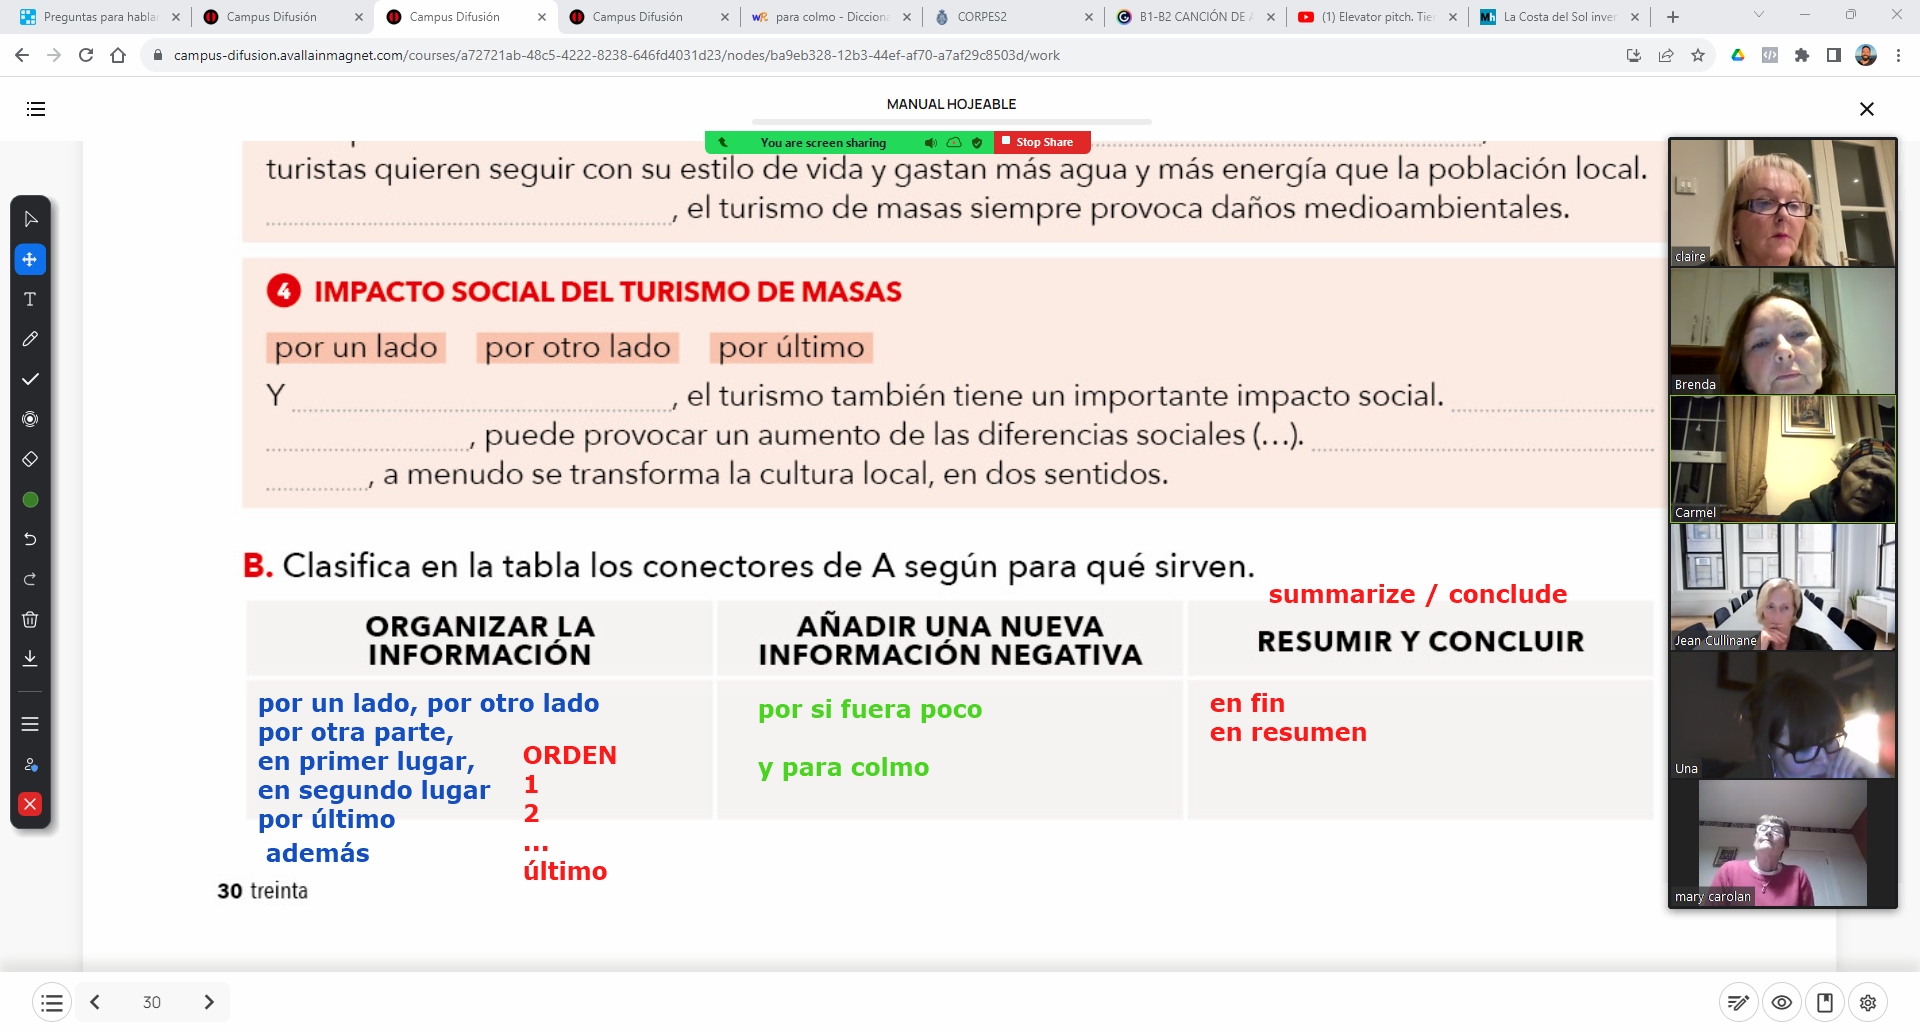The height and width of the screenshot is (1032, 1920).
Task: Click the page number 30 field
Action: point(152,1002)
